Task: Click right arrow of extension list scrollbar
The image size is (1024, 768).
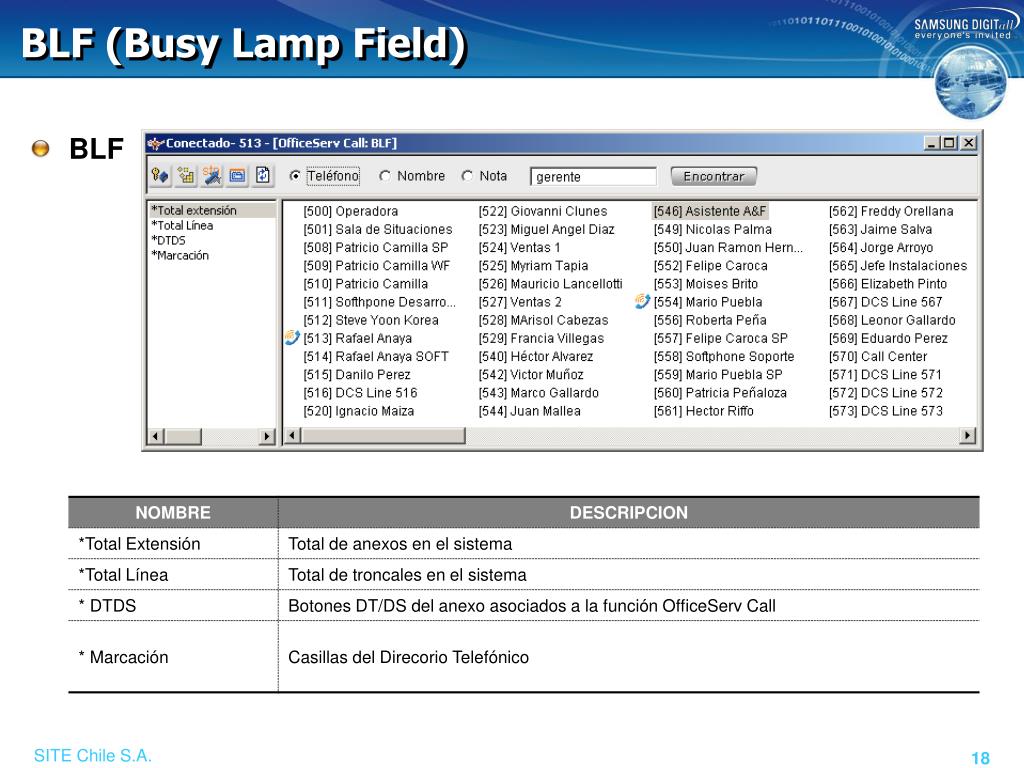Action: pos(968,436)
